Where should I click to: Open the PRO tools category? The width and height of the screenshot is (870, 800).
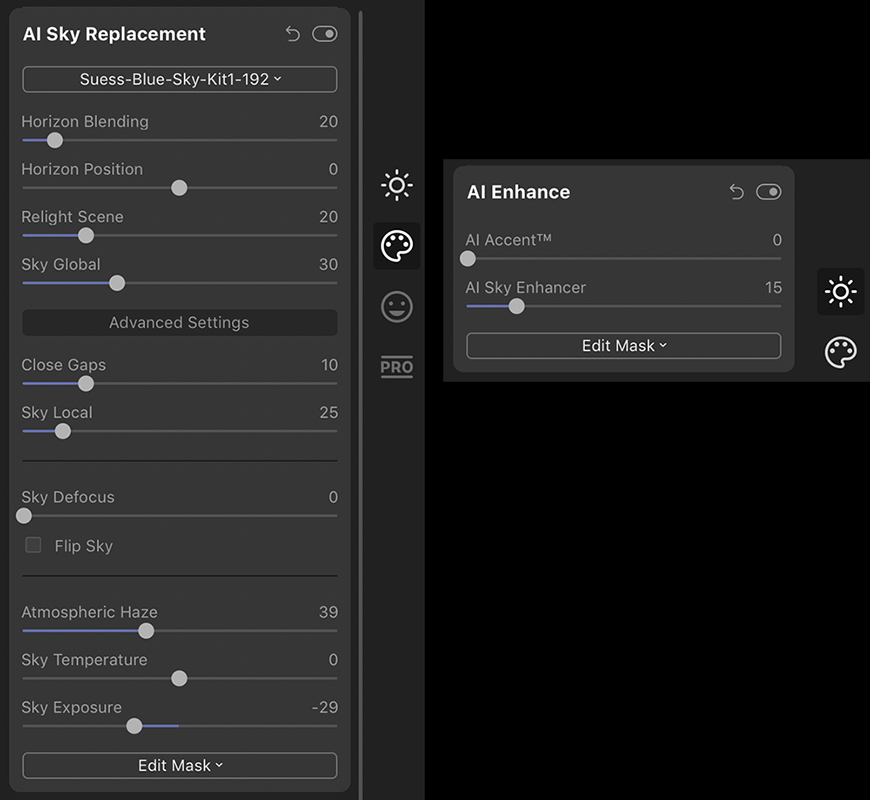click(x=397, y=367)
